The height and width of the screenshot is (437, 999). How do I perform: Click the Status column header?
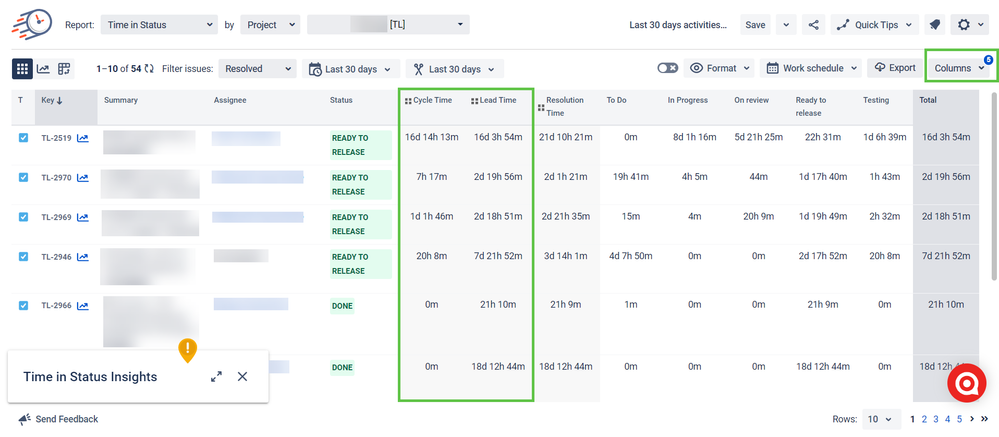point(341,100)
